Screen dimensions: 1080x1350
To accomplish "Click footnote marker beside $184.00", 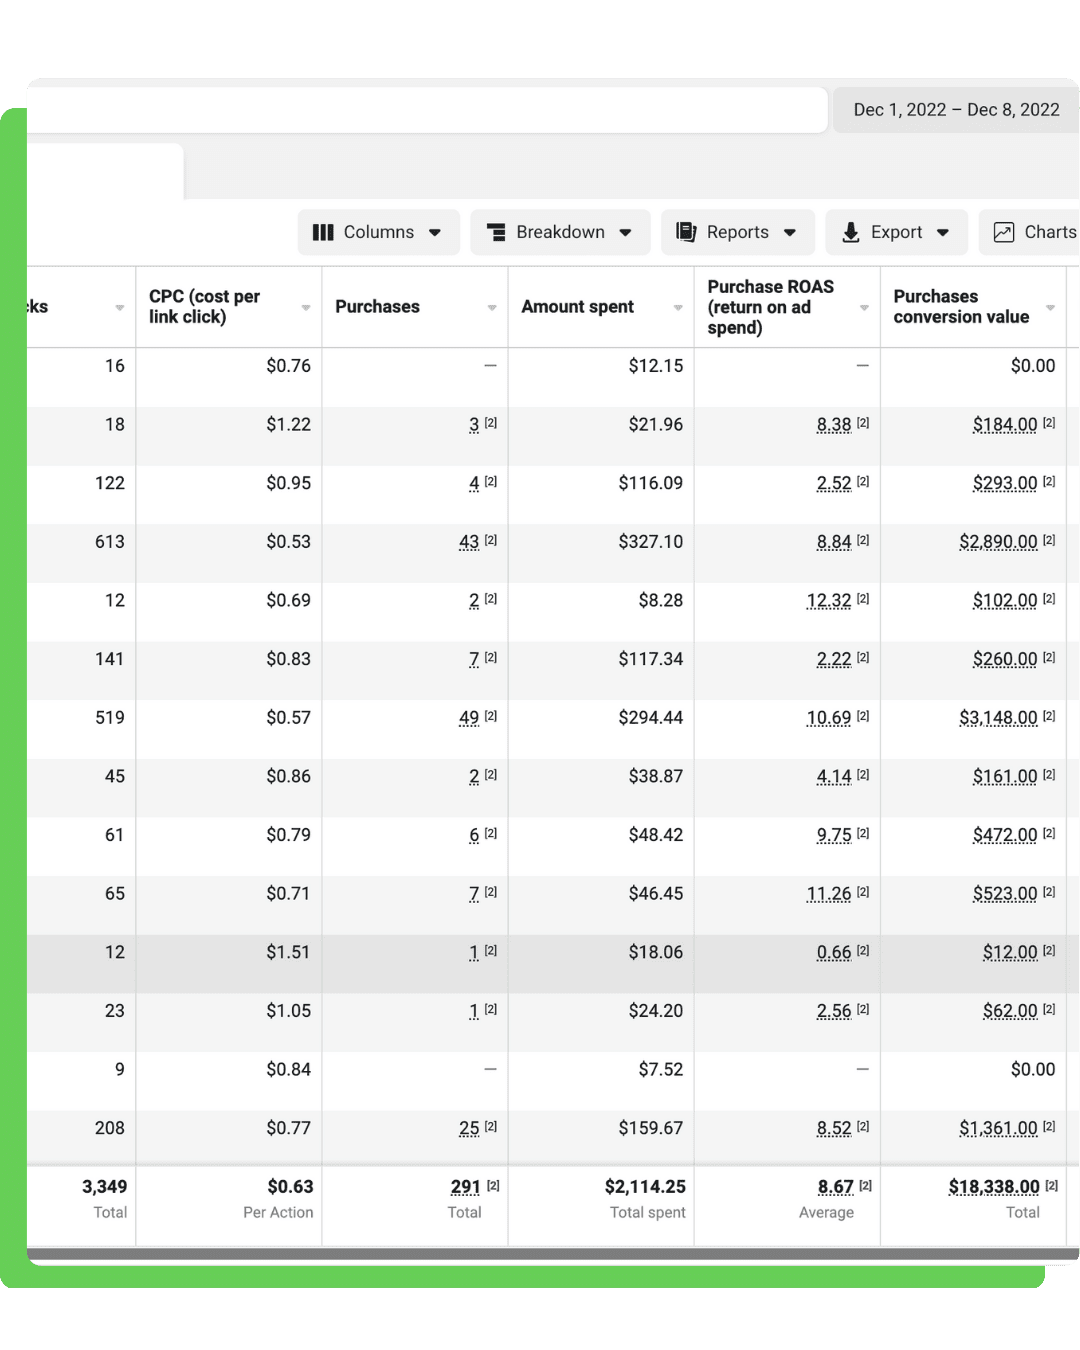I will (1049, 423).
